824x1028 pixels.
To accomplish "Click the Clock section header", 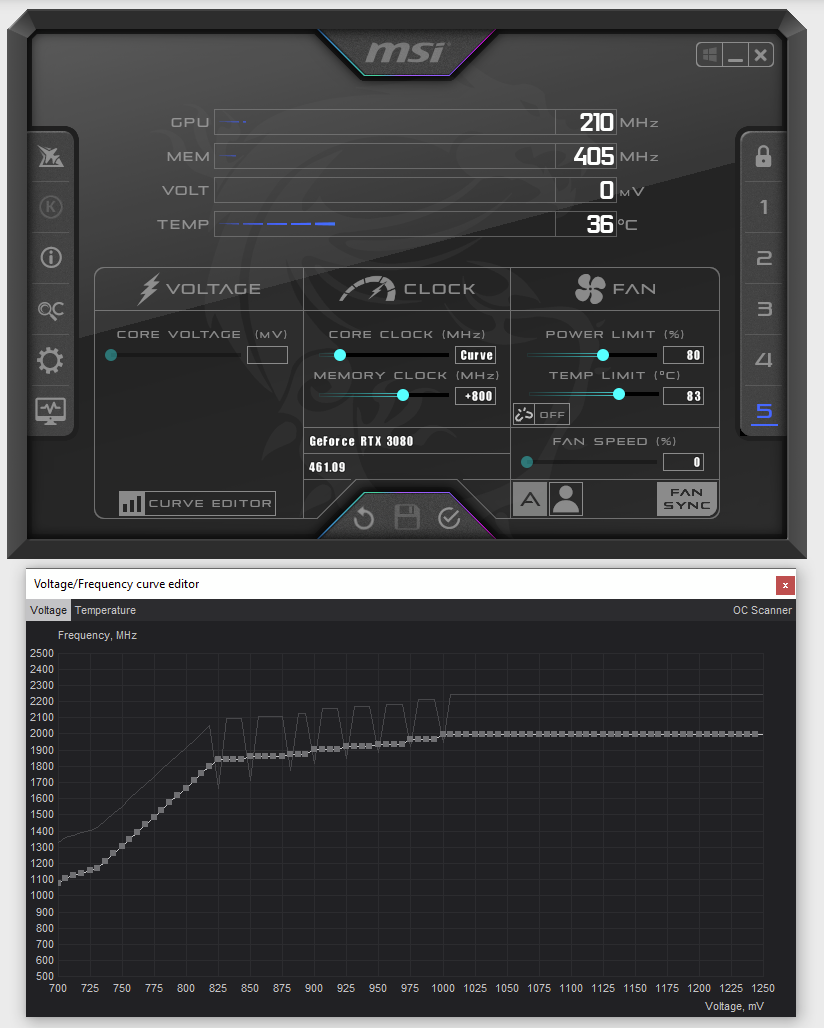I will tap(407, 289).
